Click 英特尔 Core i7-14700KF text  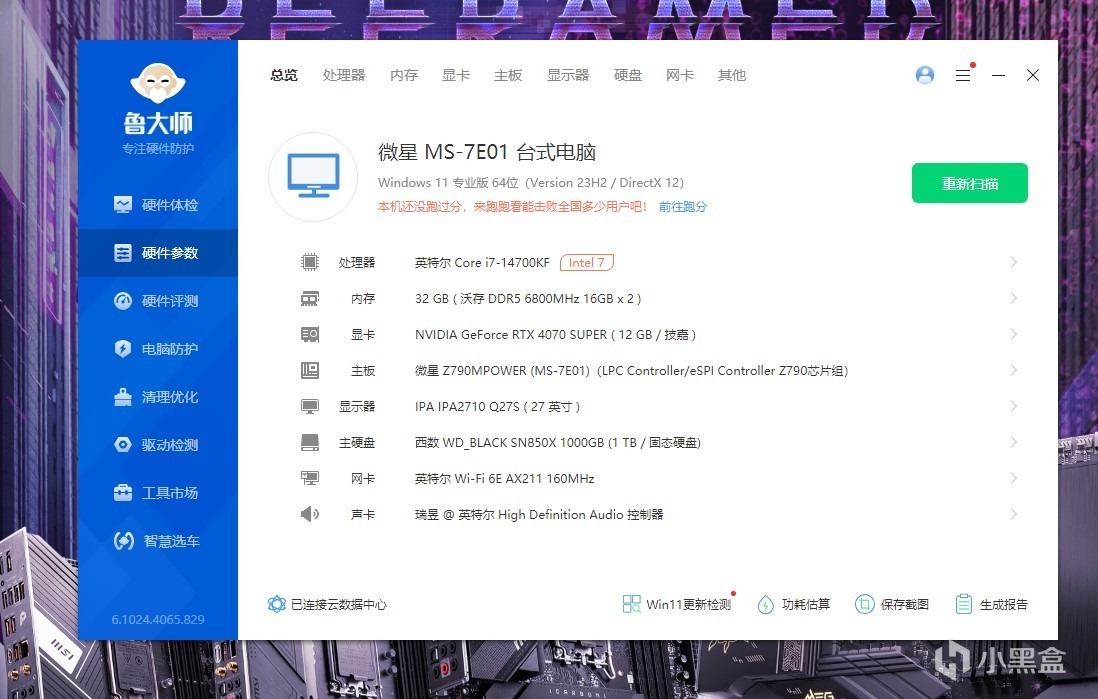click(x=482, y=263)
